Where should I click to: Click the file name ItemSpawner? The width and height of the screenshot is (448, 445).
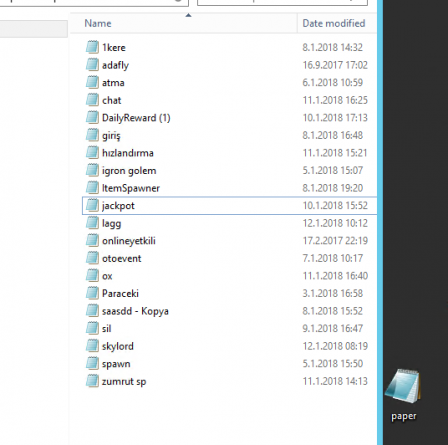(x=131, y=188)
